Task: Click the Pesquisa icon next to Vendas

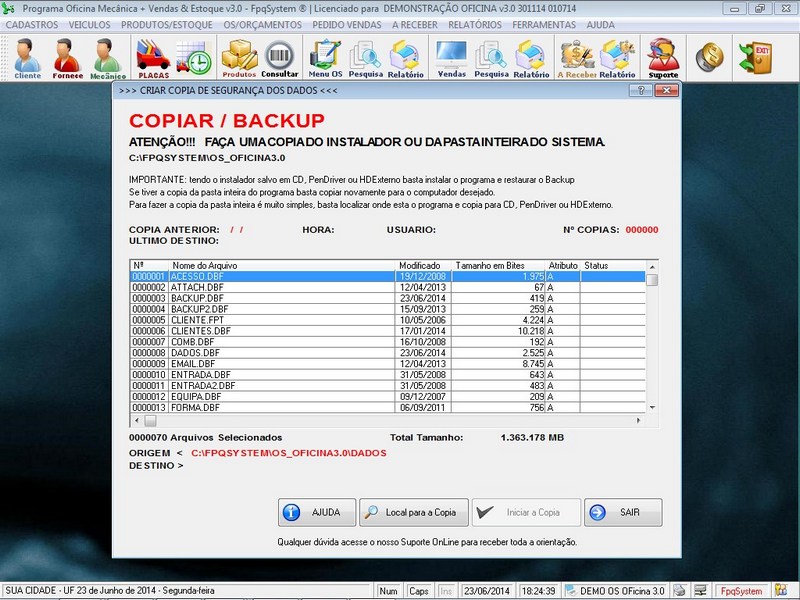Action: pos(491,58)
